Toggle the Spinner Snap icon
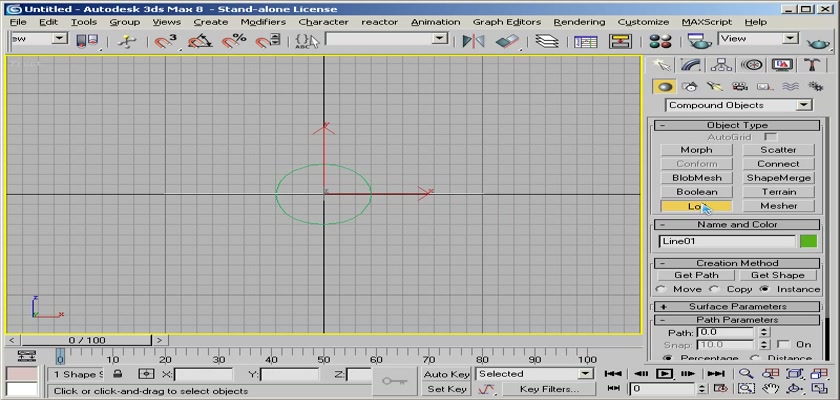840x400 pixels. coord(267,41)
